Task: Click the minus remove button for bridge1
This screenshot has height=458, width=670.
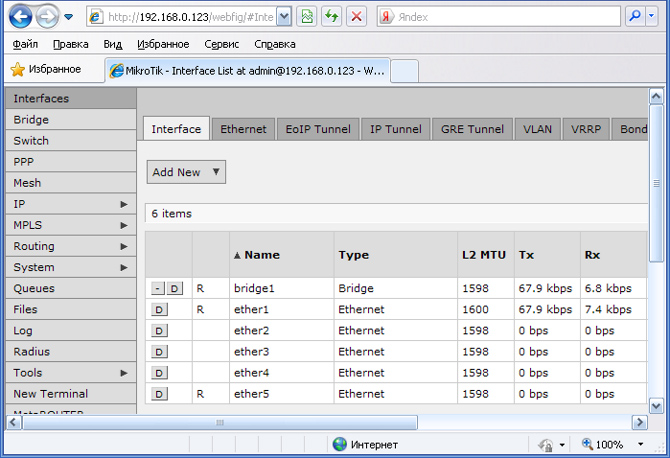Action: coord(158,289)
